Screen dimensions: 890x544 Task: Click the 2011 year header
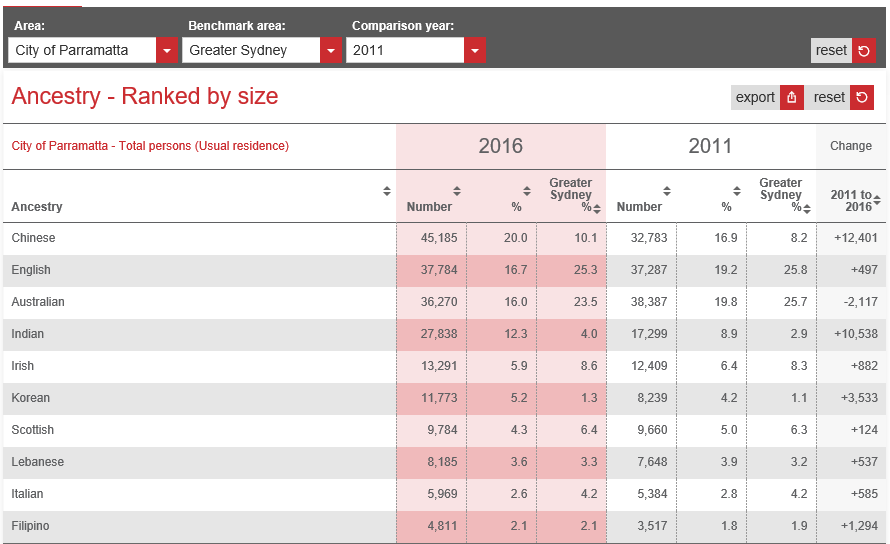click(710, 146)
